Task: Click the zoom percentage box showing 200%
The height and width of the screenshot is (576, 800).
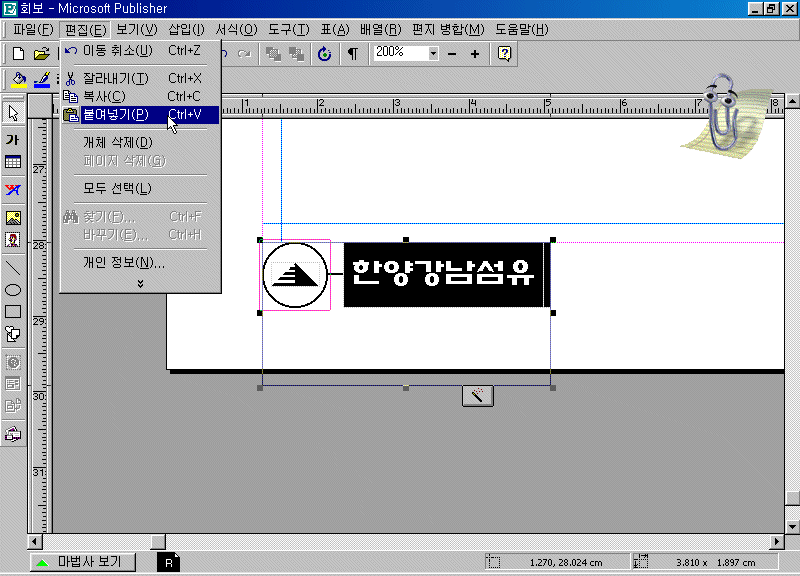Action: [x=401, y=53]
